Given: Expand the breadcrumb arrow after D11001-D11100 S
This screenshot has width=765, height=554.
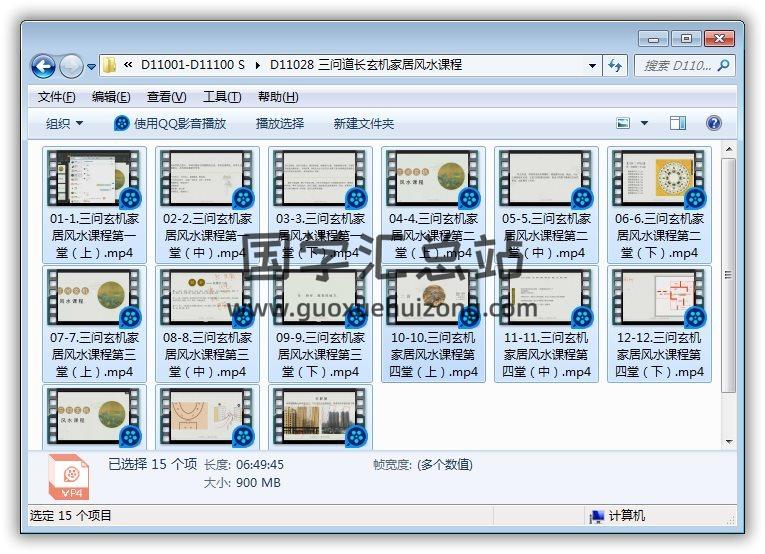Looking at the screenshot, I should 258,65.
